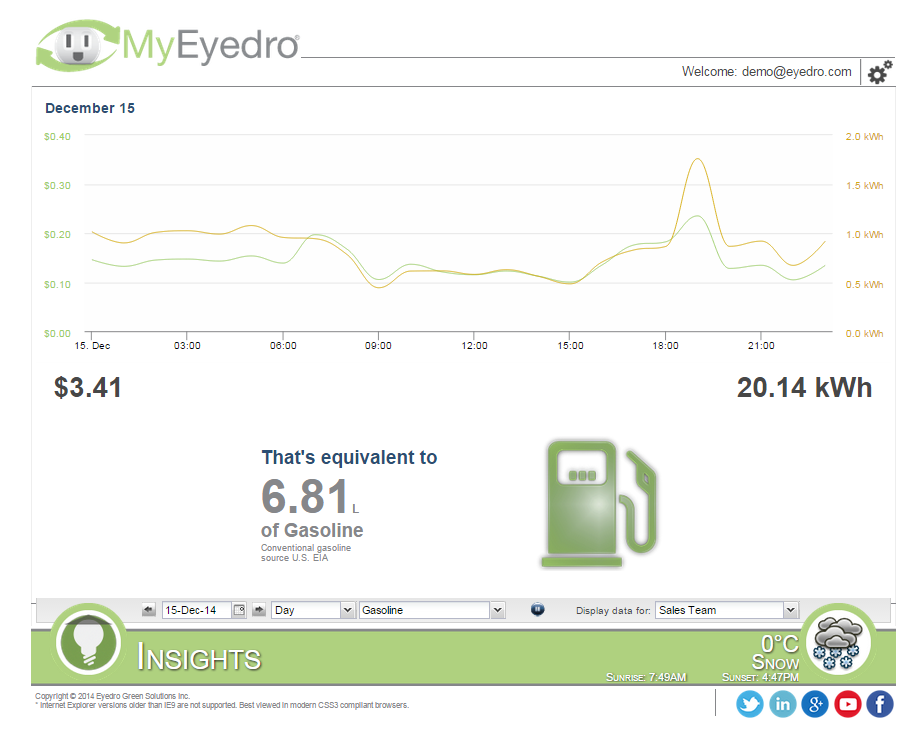Click the 09:00 time axis label
Viewport: 922px width, 739px height.
378,346
